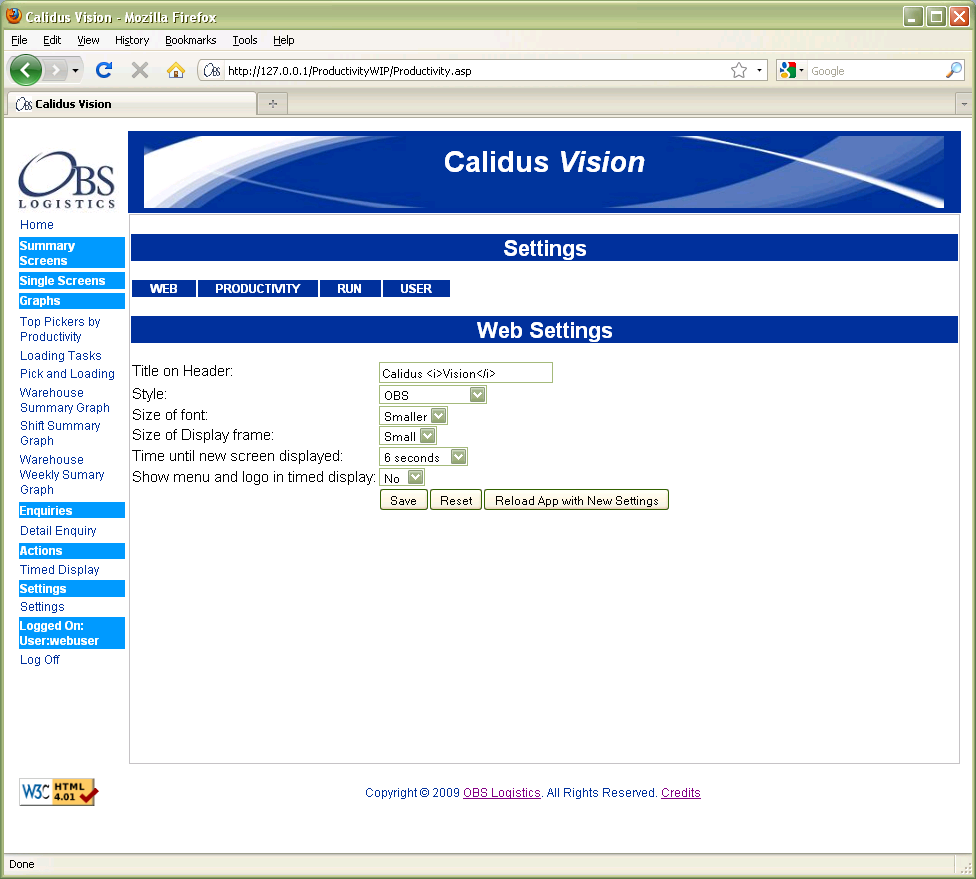The width and height of the screenshot is (976, 879).
Task: Open a new tab with the plus button
Action: click(x=273, y=104)
